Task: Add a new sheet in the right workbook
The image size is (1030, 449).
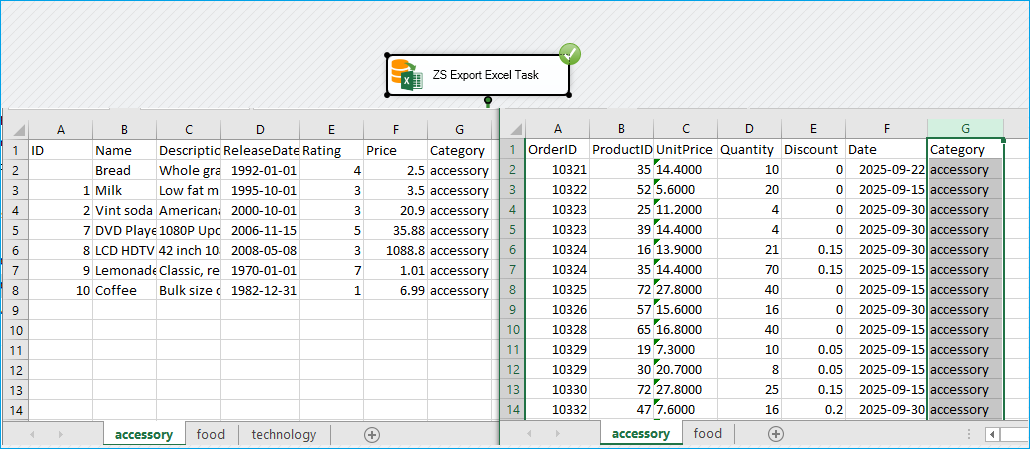Action: [x=775, y=434]
